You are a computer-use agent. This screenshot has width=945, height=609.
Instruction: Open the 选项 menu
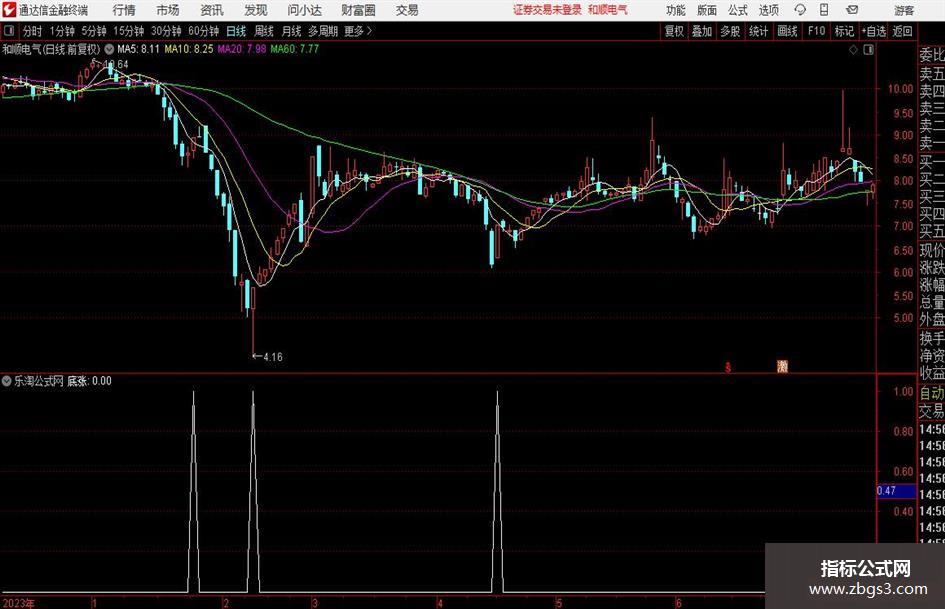click(x=768, y=10)
